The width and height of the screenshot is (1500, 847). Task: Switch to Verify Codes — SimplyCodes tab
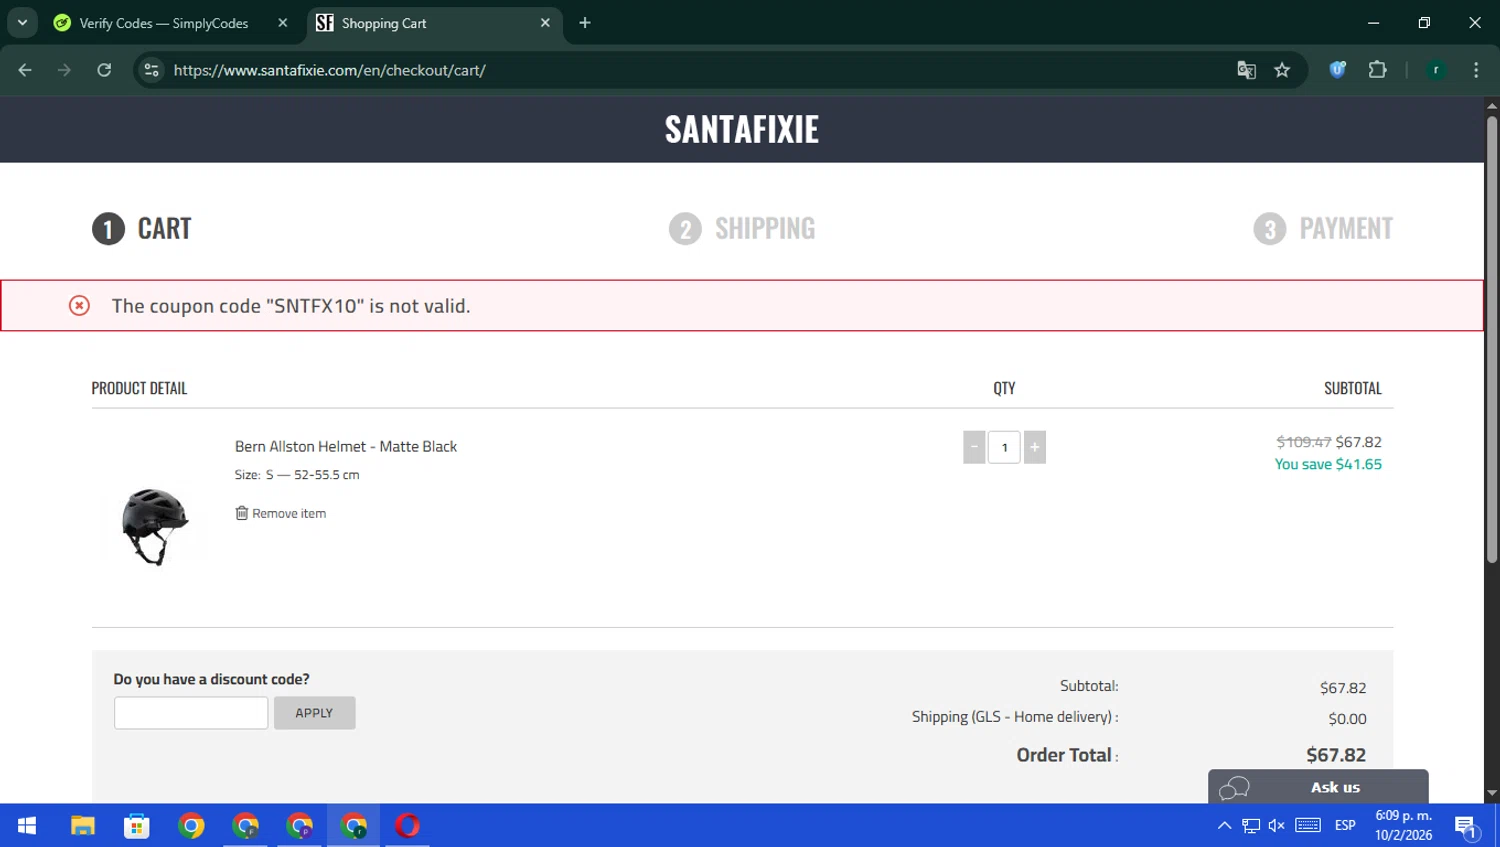click(x=164, y=23)
